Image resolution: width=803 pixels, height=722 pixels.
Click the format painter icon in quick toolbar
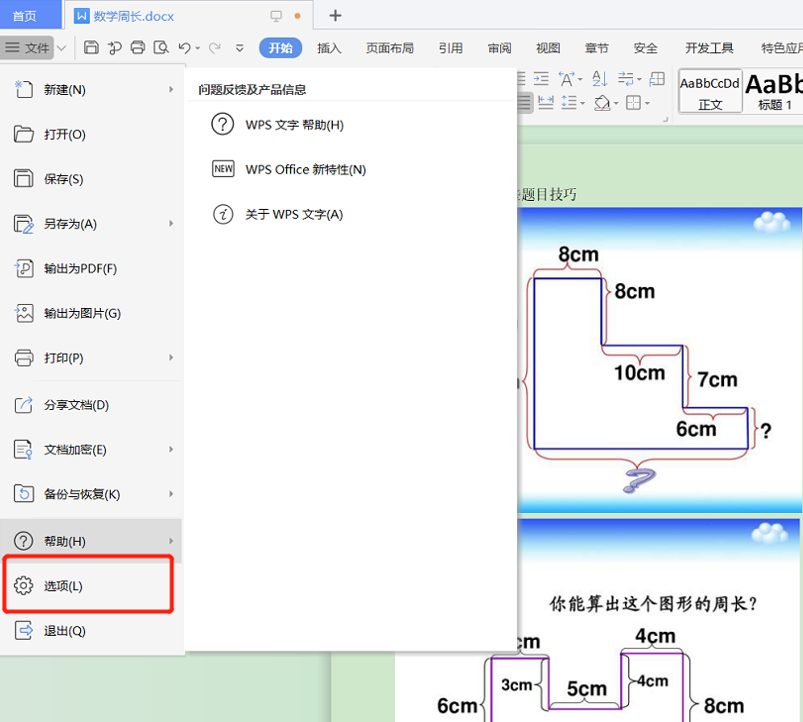point(115,48)
